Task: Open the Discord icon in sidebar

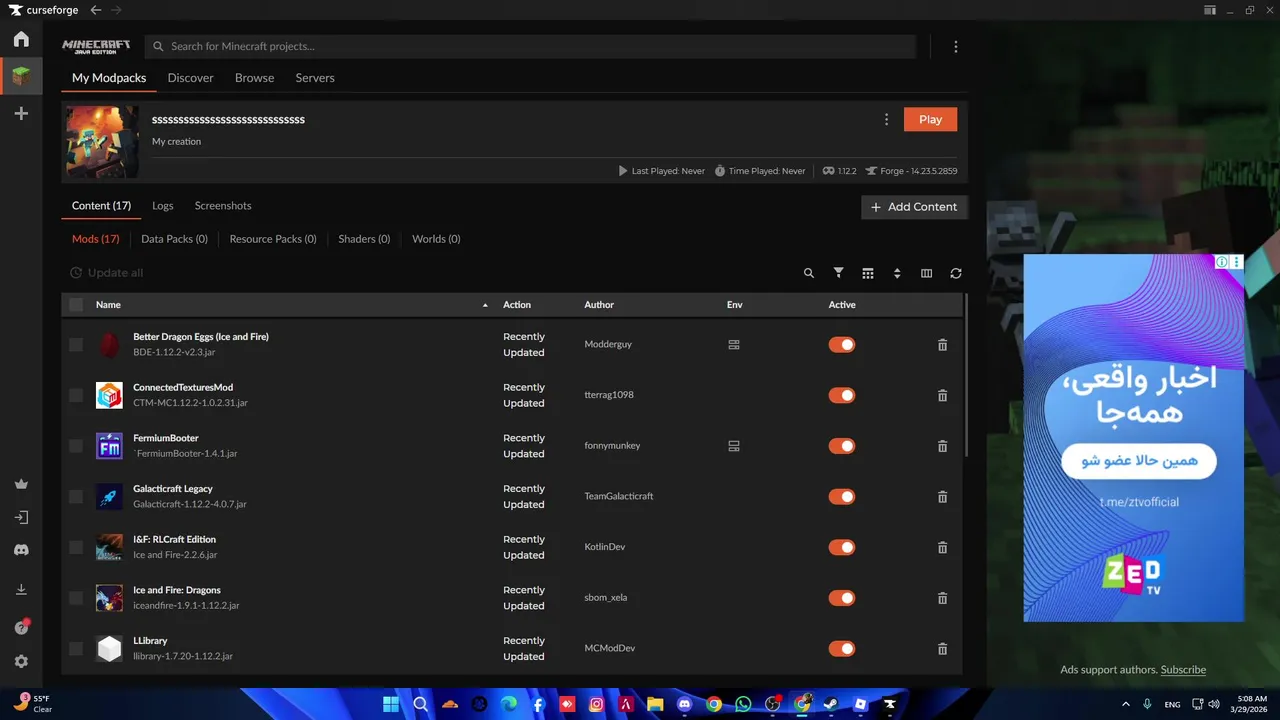Action: 21,550
